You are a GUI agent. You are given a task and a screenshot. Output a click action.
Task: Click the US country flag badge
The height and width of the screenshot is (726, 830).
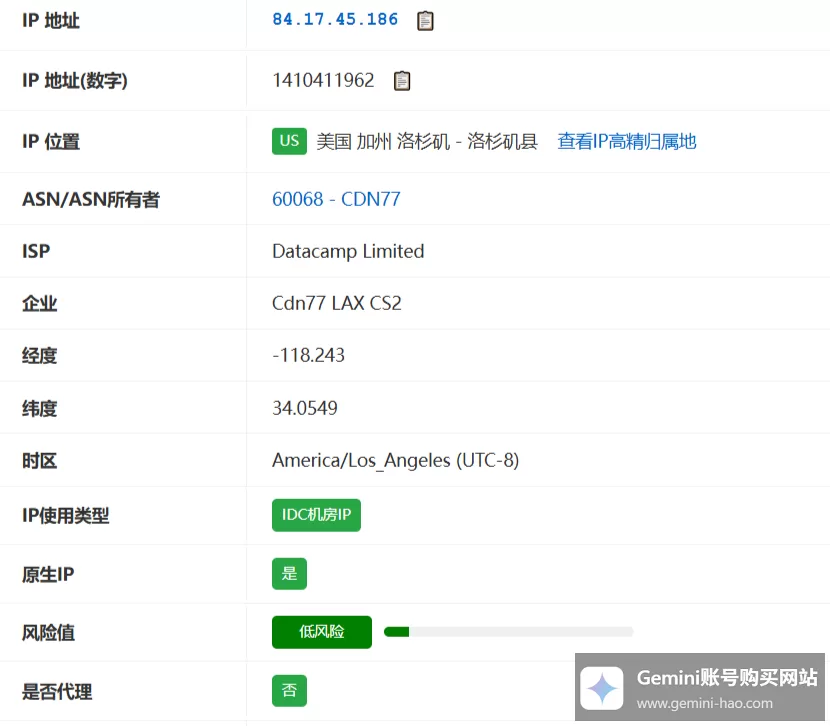tap(288, 141)
